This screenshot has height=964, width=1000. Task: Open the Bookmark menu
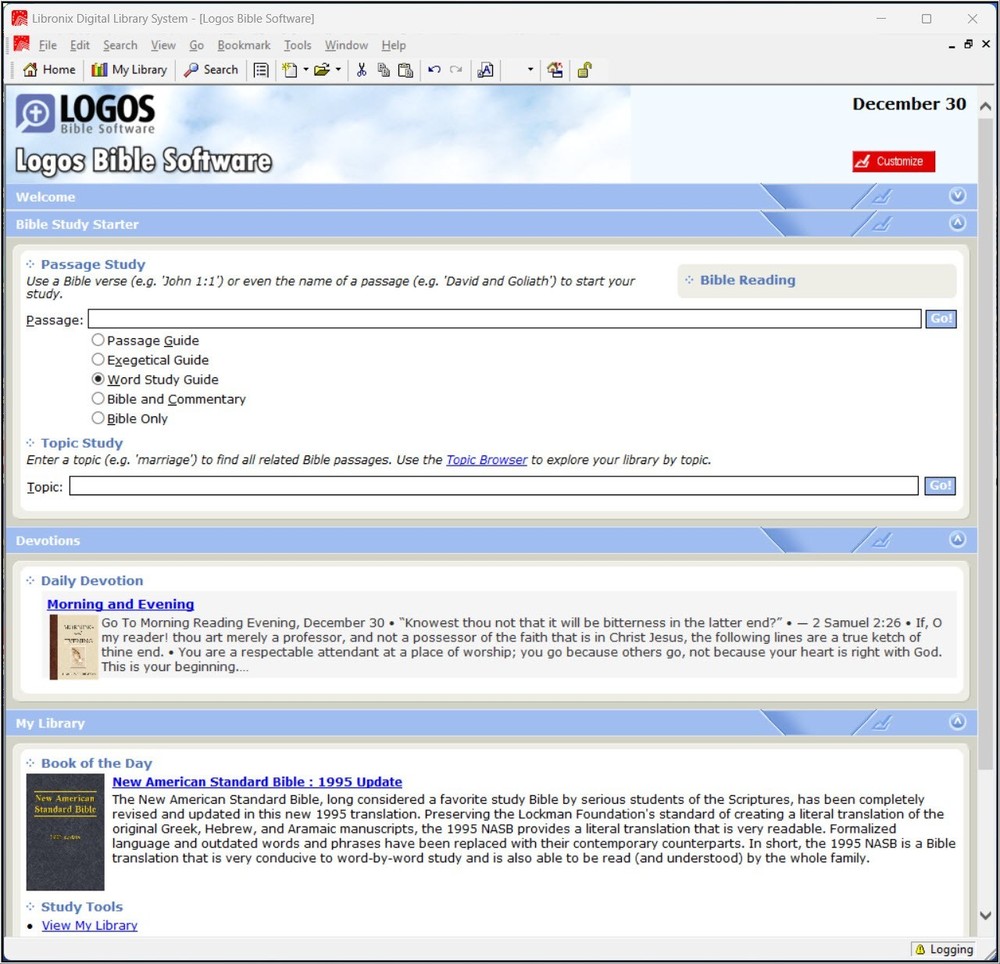point(243,45)
